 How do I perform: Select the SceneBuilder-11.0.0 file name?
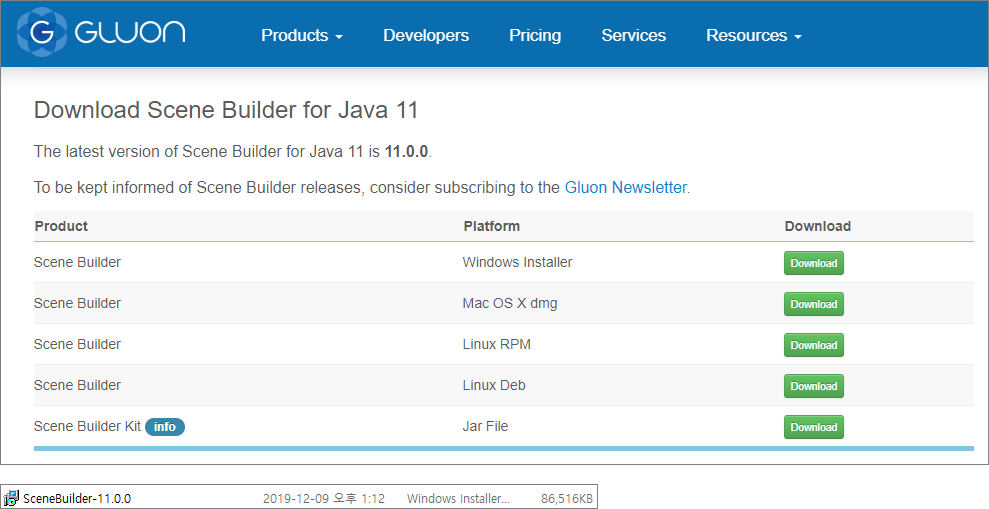tap(77, 498)
